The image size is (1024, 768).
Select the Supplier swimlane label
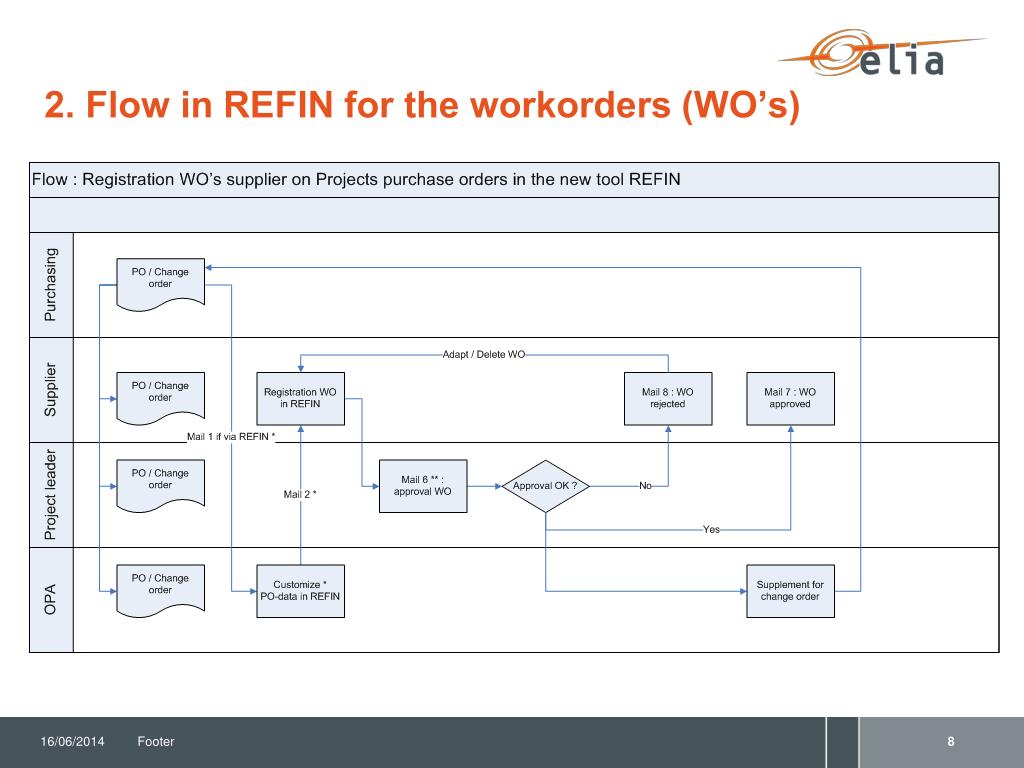[51, 390]
